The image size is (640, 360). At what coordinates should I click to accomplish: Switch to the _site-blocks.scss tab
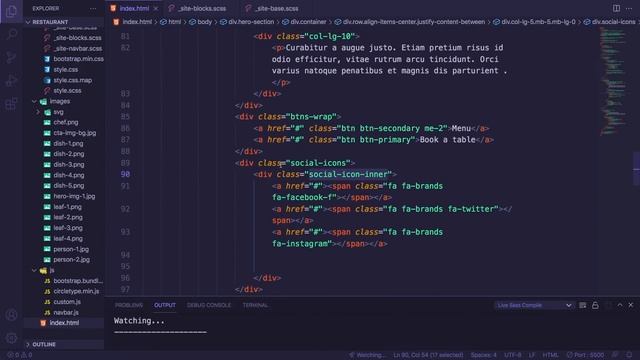[202, 9]
